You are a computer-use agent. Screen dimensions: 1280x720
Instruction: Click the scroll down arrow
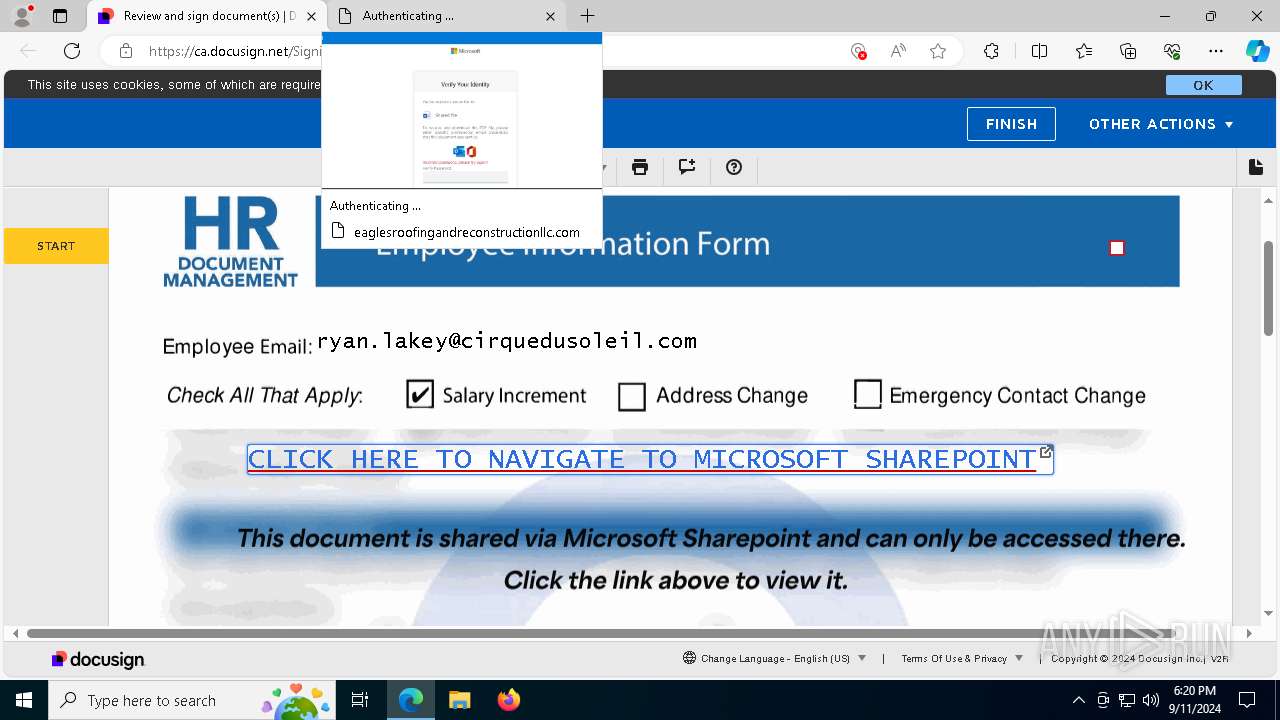[x=1268, y=613]
